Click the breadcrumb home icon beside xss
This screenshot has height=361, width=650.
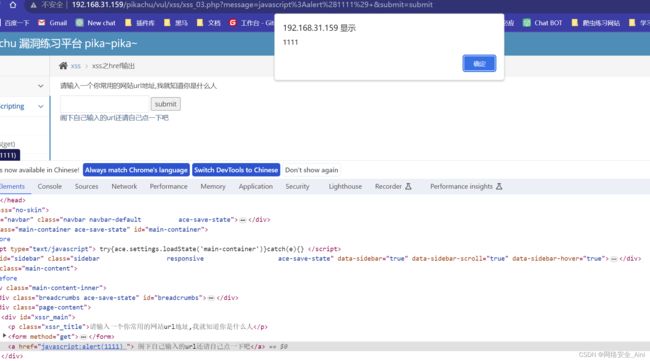(x=63, y=65)
